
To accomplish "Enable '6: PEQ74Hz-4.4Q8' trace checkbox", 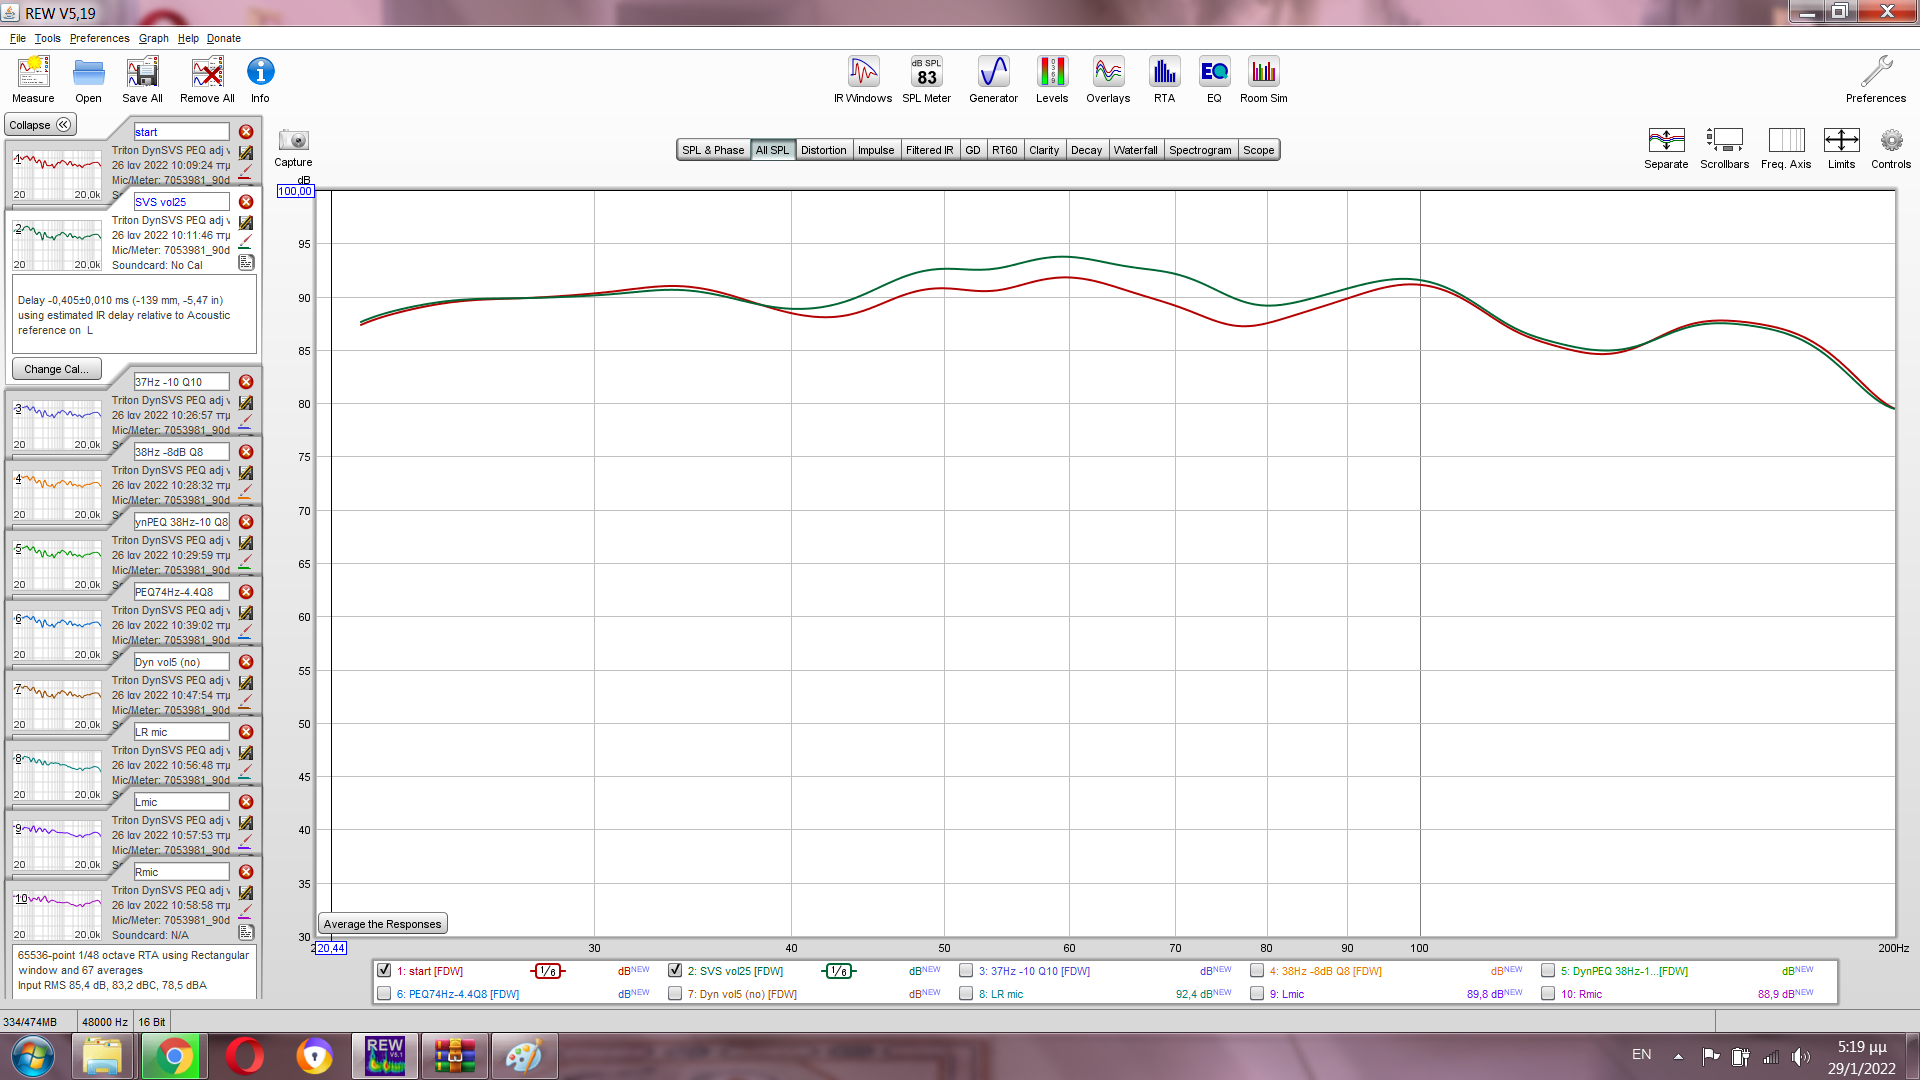I will pos(384,994).
